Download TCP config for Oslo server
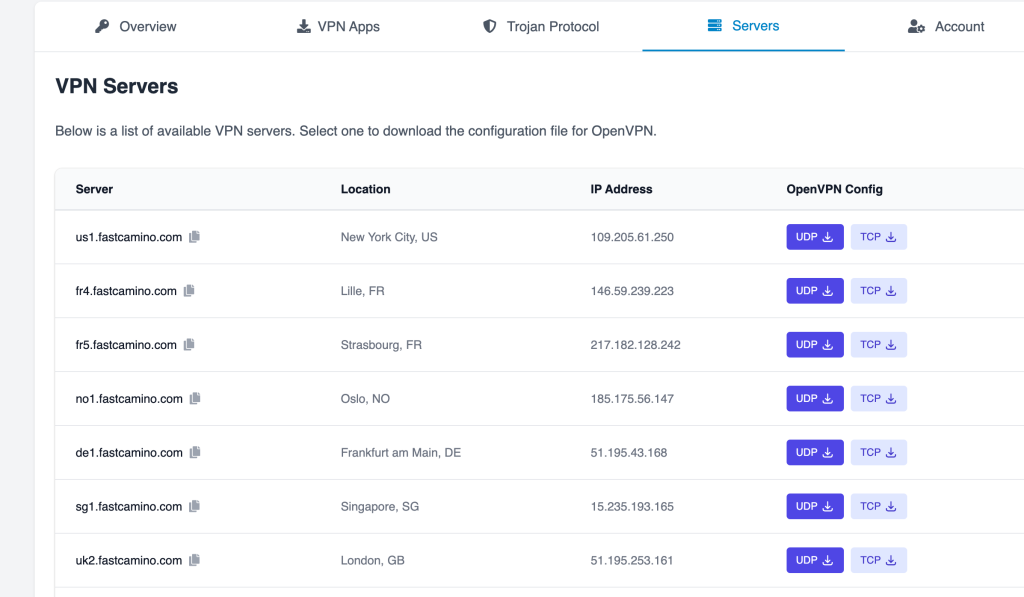The height and width of the screenshot is (597, 1024). (878, 399)
